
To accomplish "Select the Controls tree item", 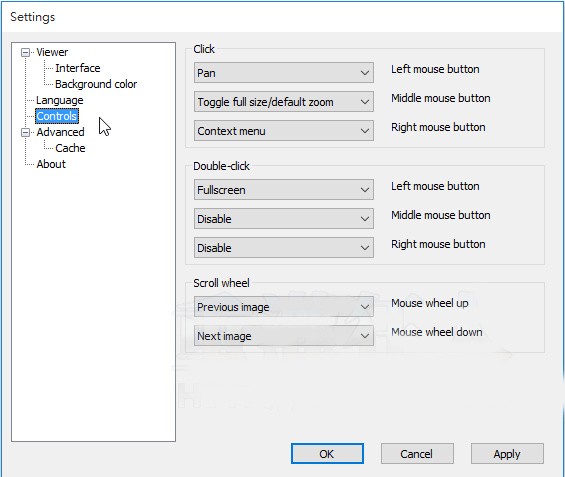I will click(57, 116).
